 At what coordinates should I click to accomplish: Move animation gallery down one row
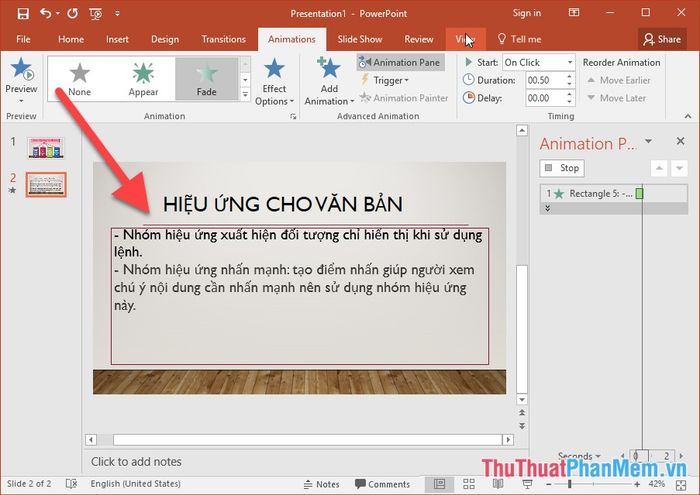[245, 80]
